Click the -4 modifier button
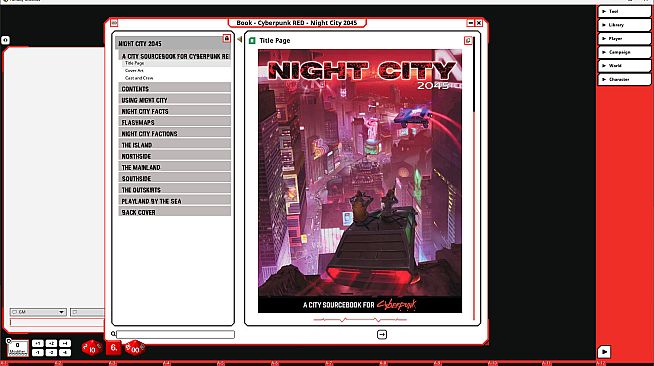The image size is (654, 366). point(65,352)
